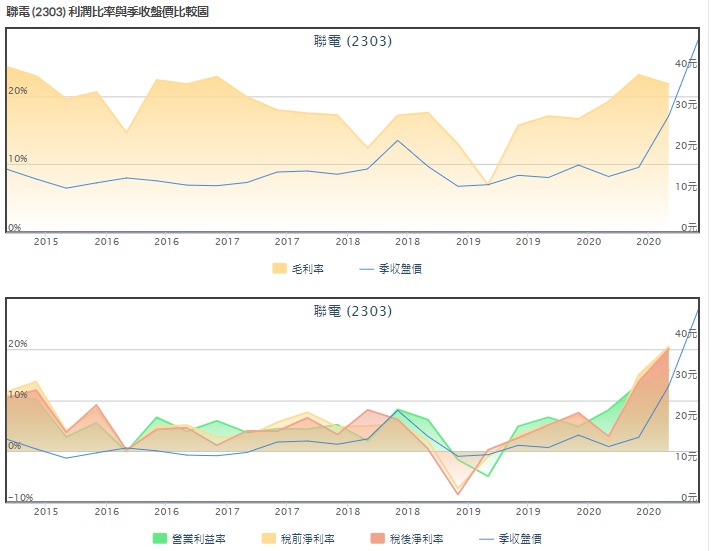Toggle 毛利率 legend swatch in top chart

click(x=279, y=268)
